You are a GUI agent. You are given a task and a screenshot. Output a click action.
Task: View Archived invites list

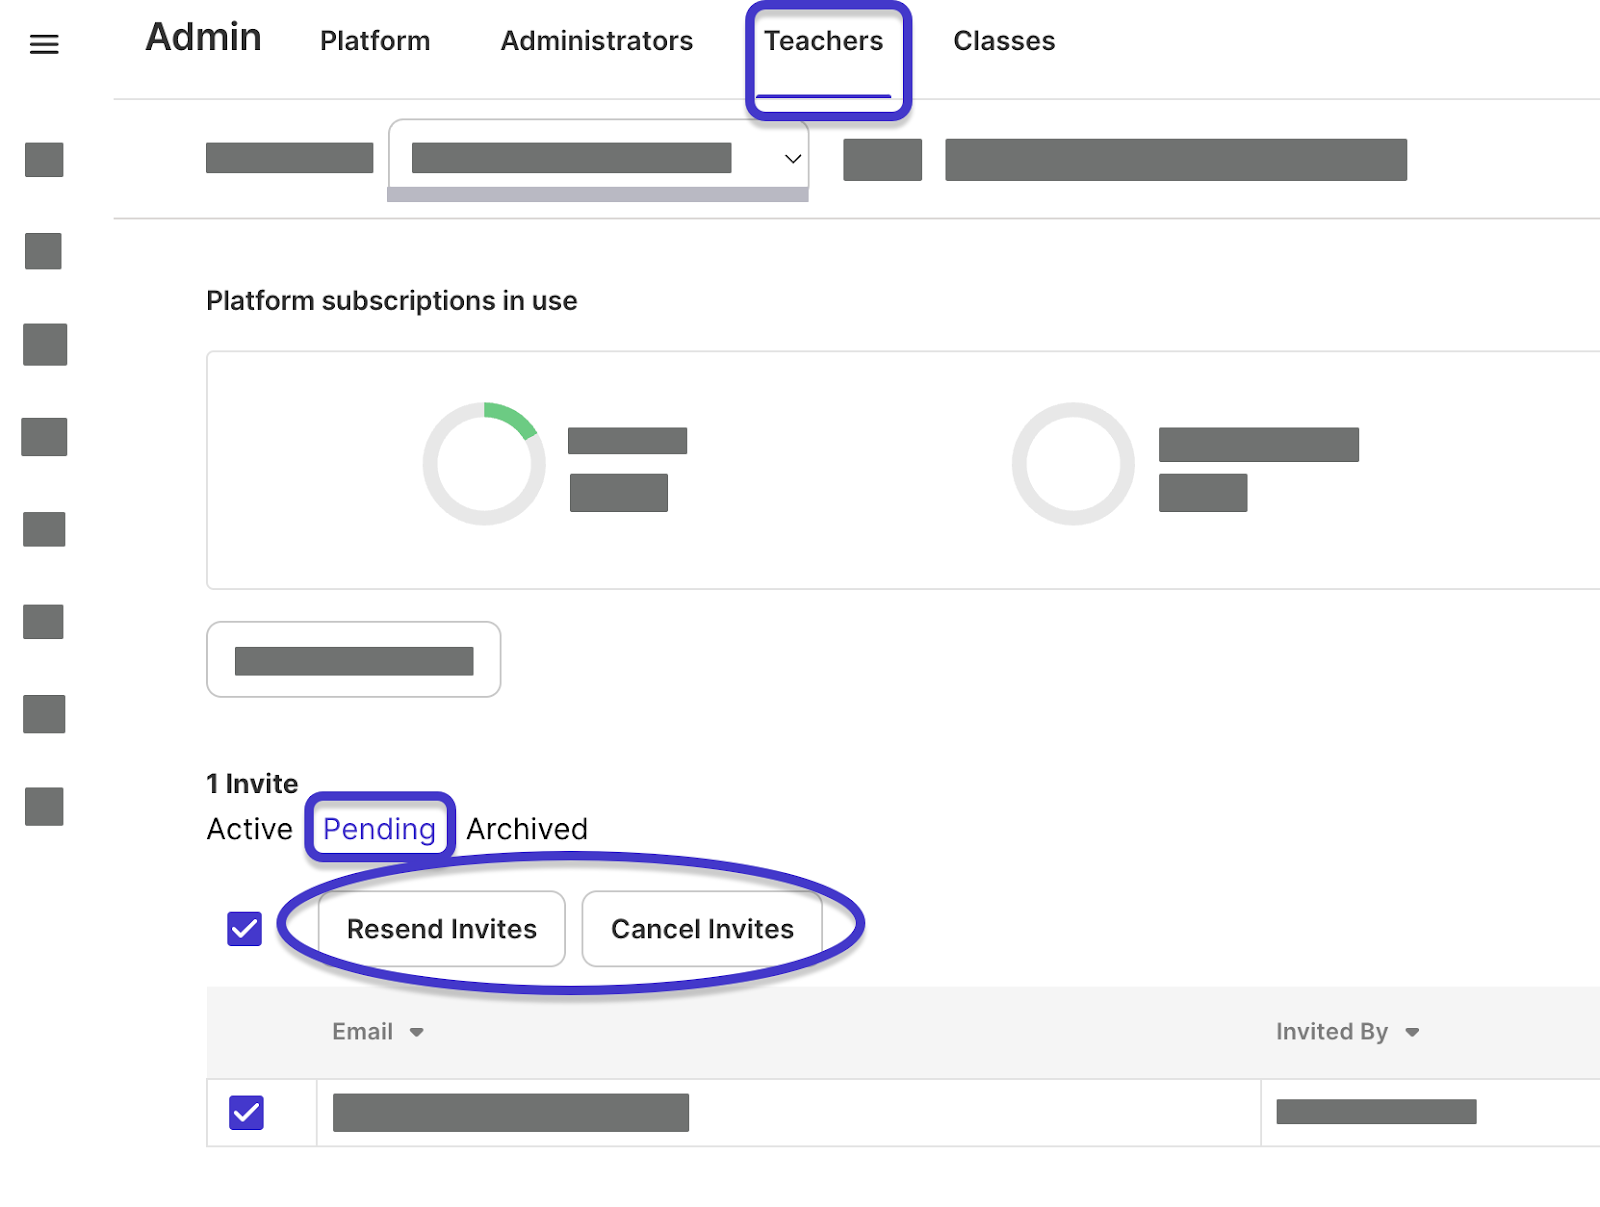tap(527, 829)
